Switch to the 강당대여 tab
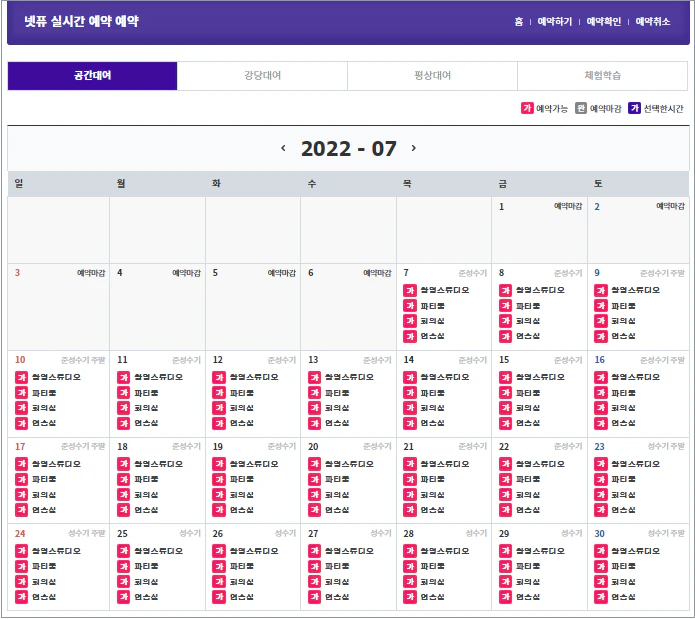This screenshot has width=695, height=619. tap(262, 76)
